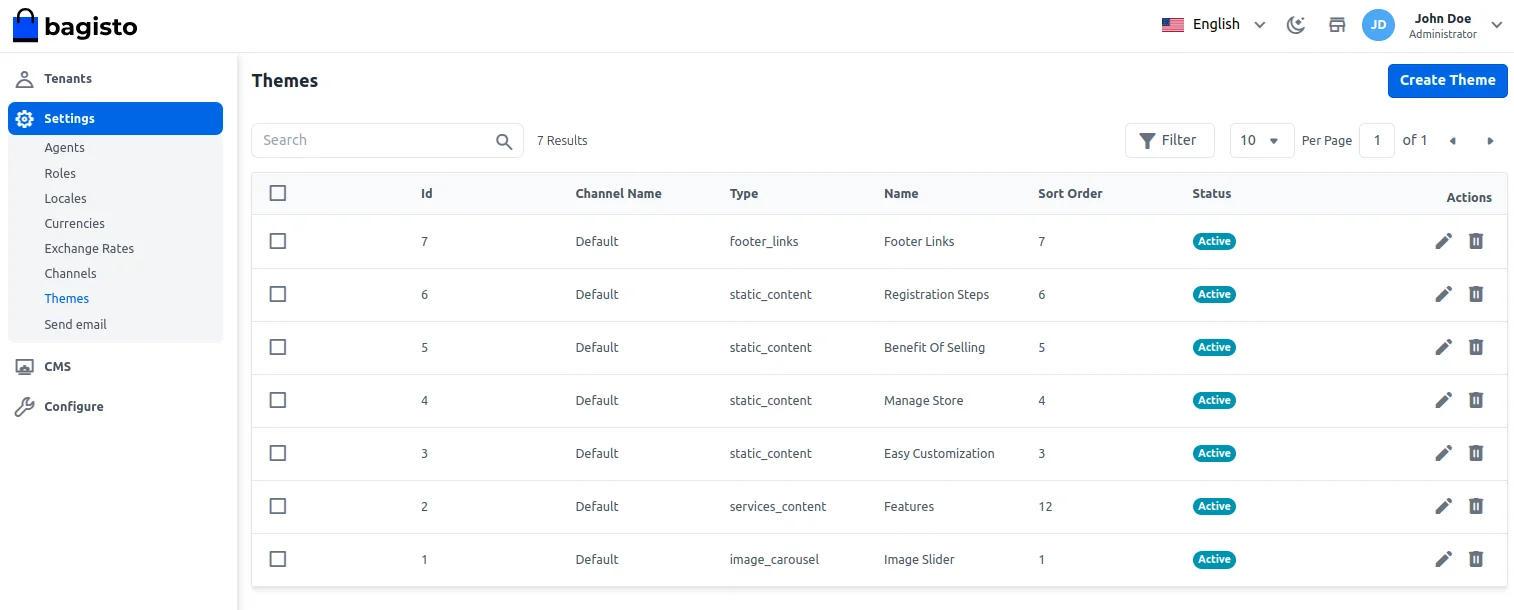
Task: Check the Manage Store row checkbox
Action: point(278,400)
